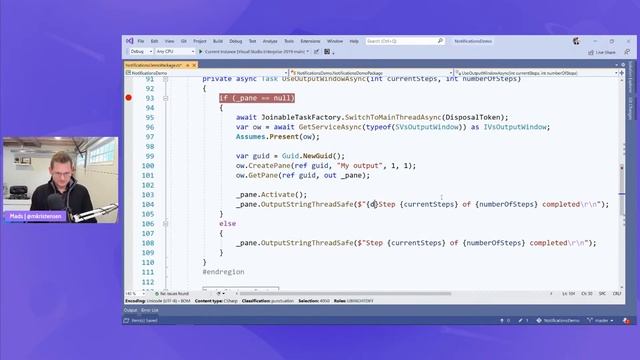Click the Encoding: Unicode (UTF-8) label
The width and height of the screenshot is (640, 360).
158,301
